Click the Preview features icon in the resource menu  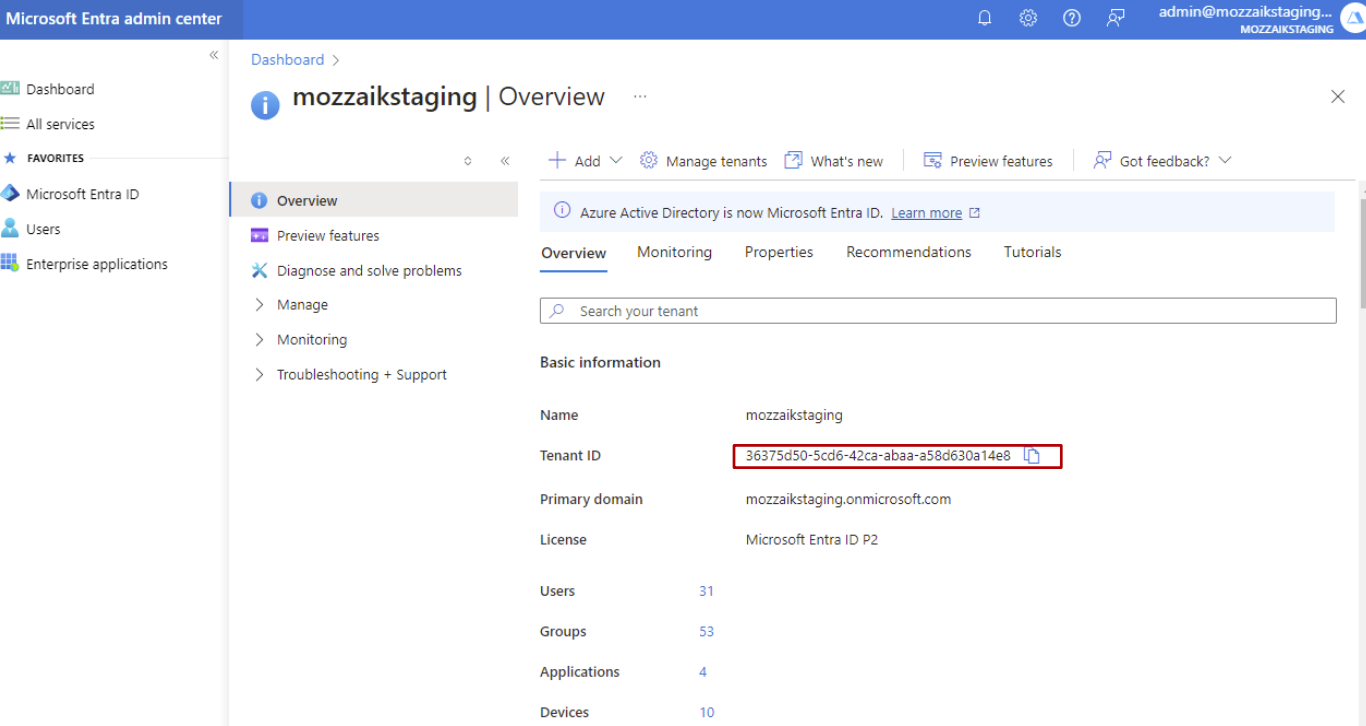[x=259, y=236]
